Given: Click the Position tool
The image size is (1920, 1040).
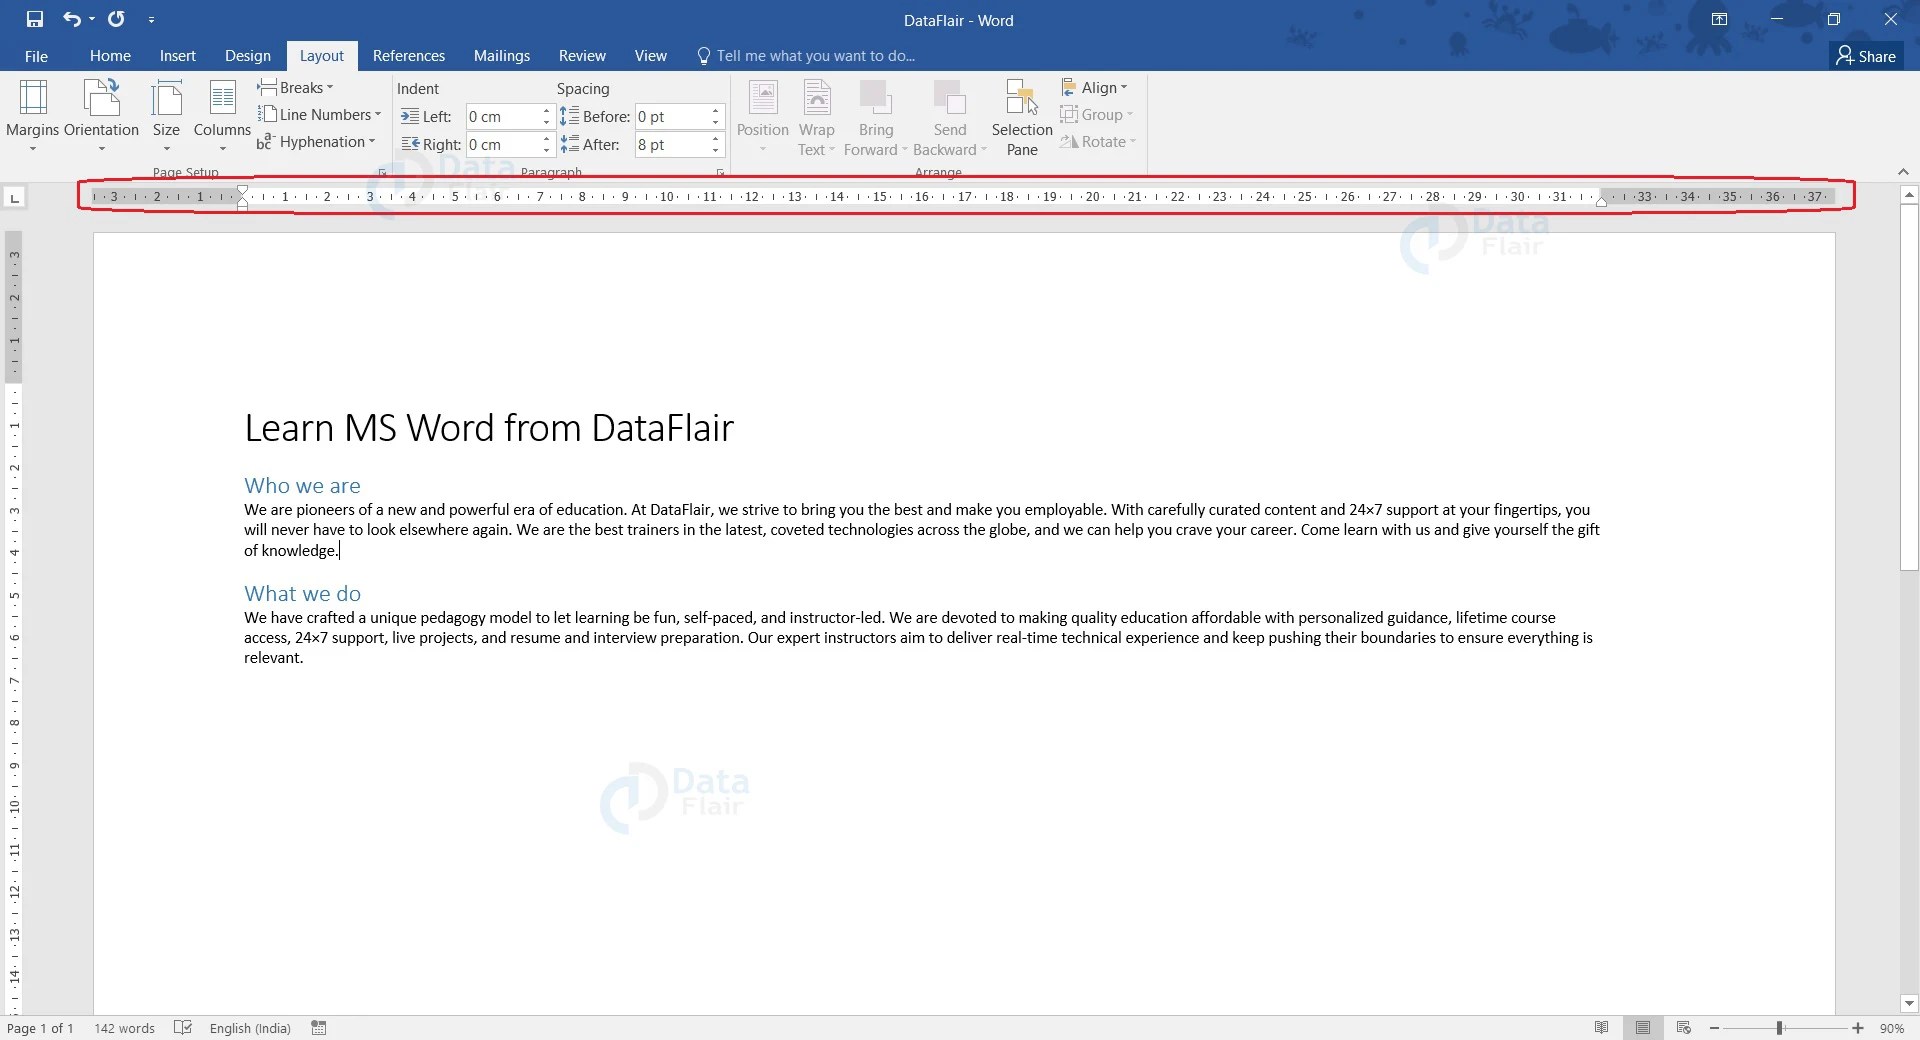Looking at the screenshot, I should (762, 113).
